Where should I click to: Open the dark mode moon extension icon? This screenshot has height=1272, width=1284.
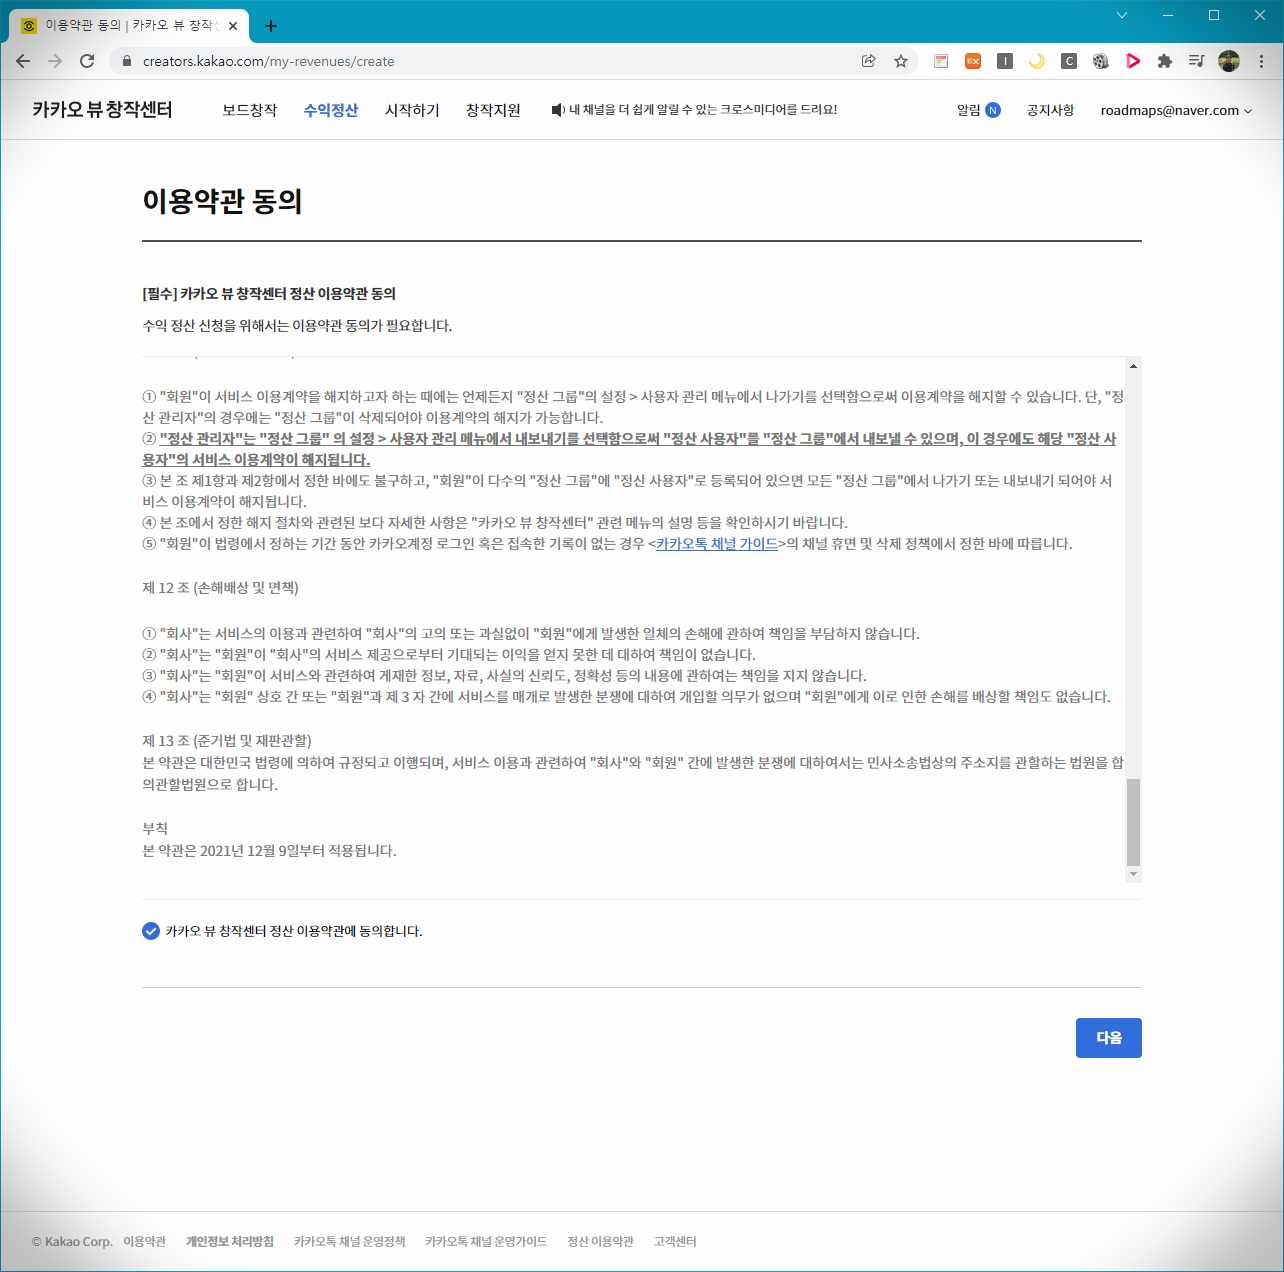click(x=1036, y=61)
